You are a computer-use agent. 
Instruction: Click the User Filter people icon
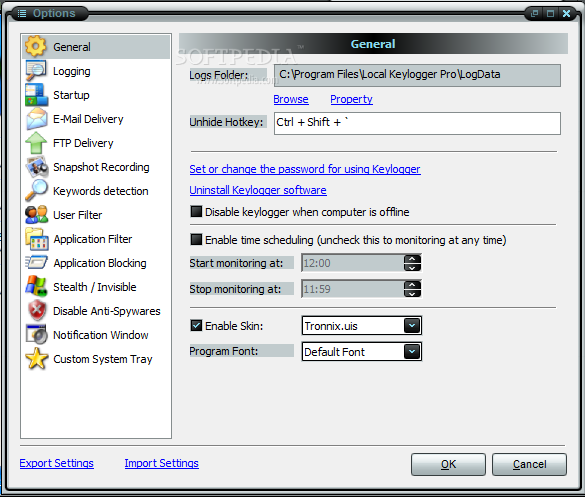[x=37, y=215]
